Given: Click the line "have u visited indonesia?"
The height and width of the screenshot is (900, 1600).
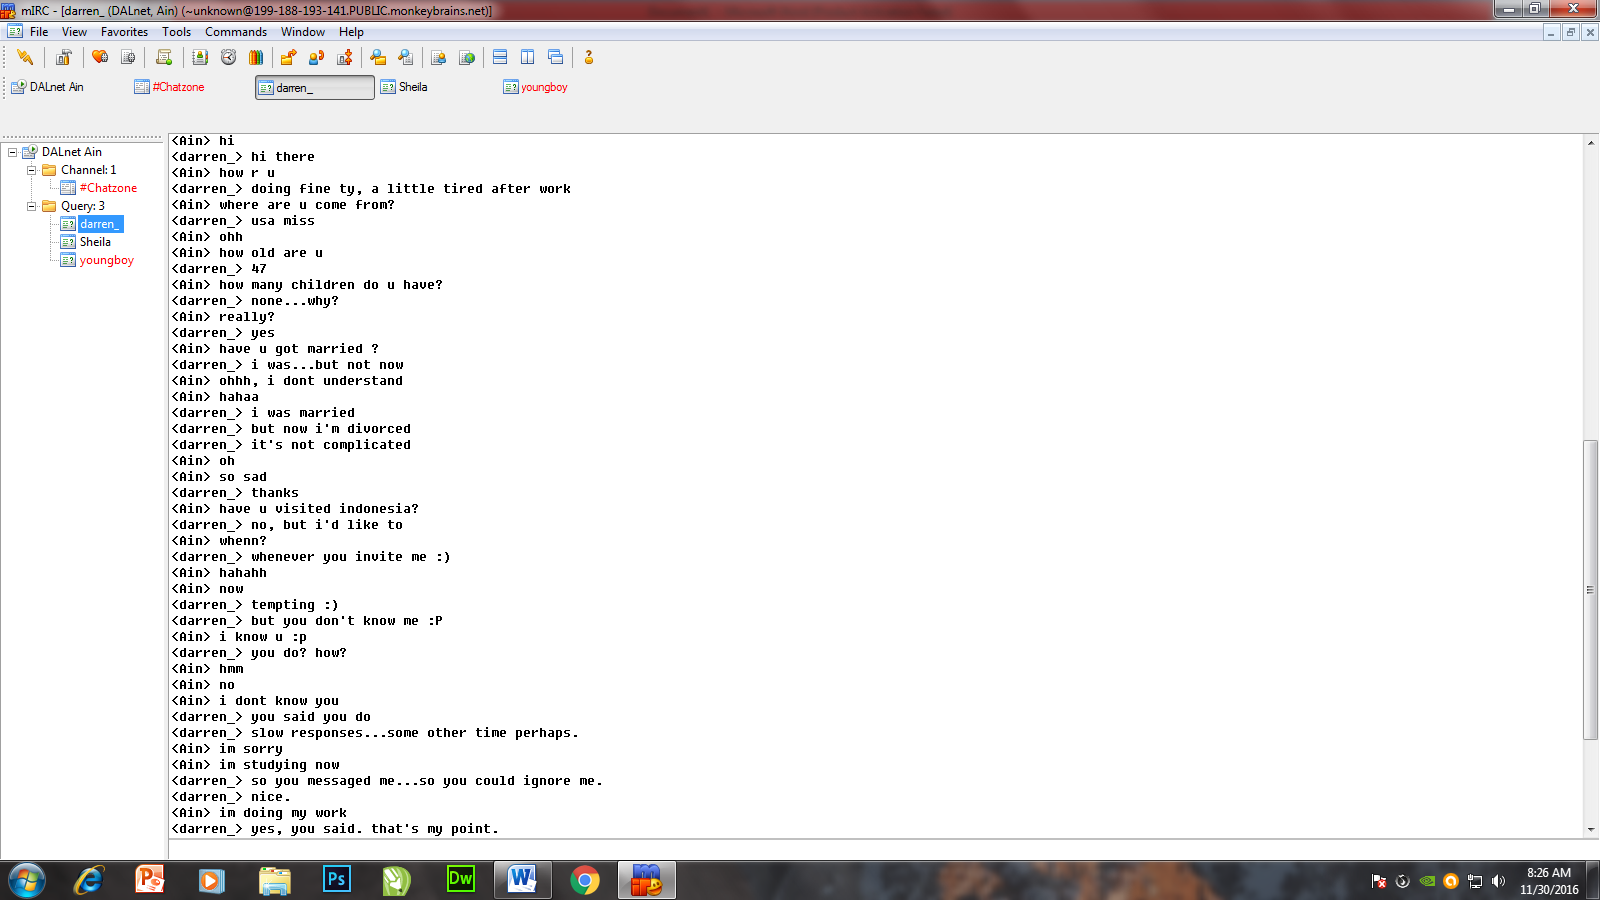Looking at the screenshot, I should (319, 509).
